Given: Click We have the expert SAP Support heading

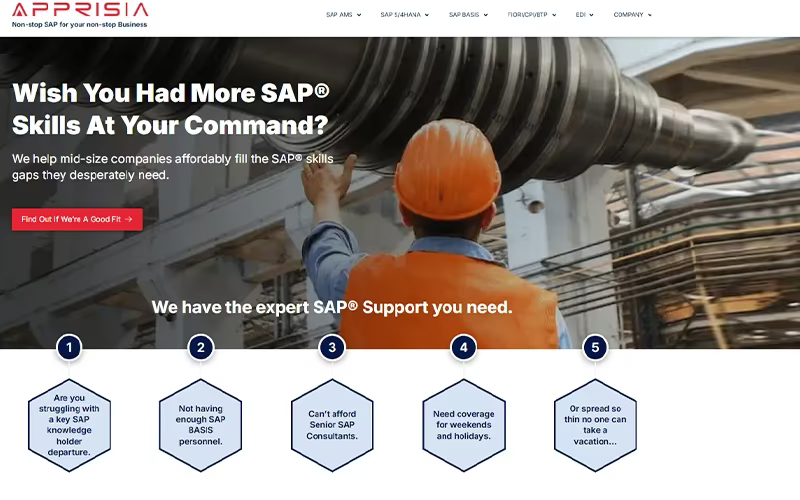Looking at the screenshot, I should click(x=332, y=307).
